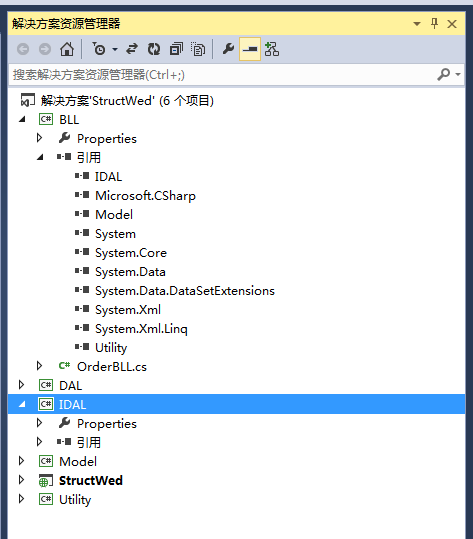Select System.Data reference
The image size is (473, 539).
[x=130, y=272]
